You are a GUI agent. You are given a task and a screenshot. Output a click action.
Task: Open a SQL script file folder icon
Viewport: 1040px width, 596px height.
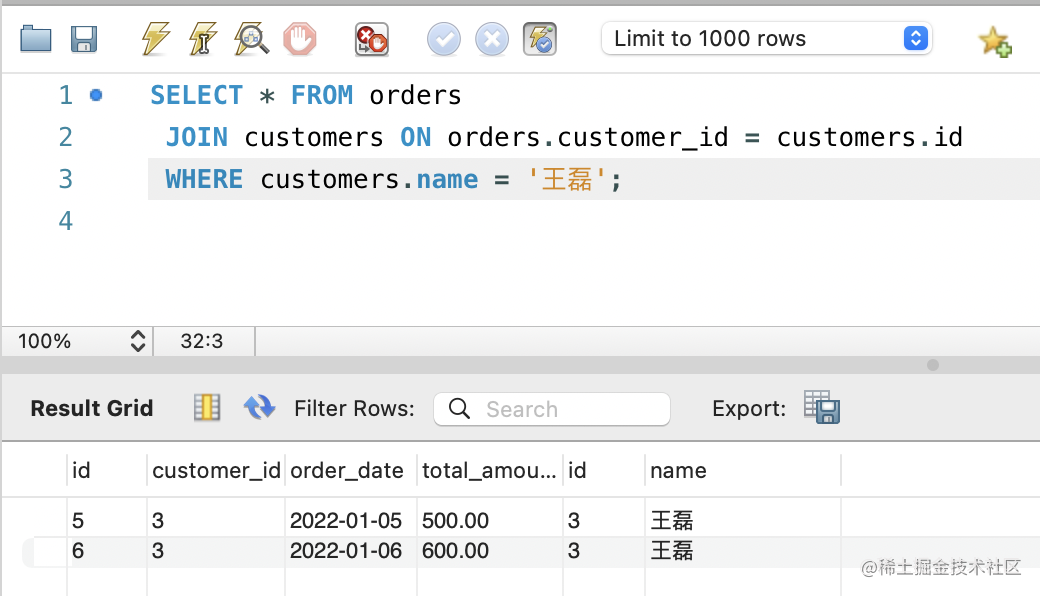tap(36, 39)
